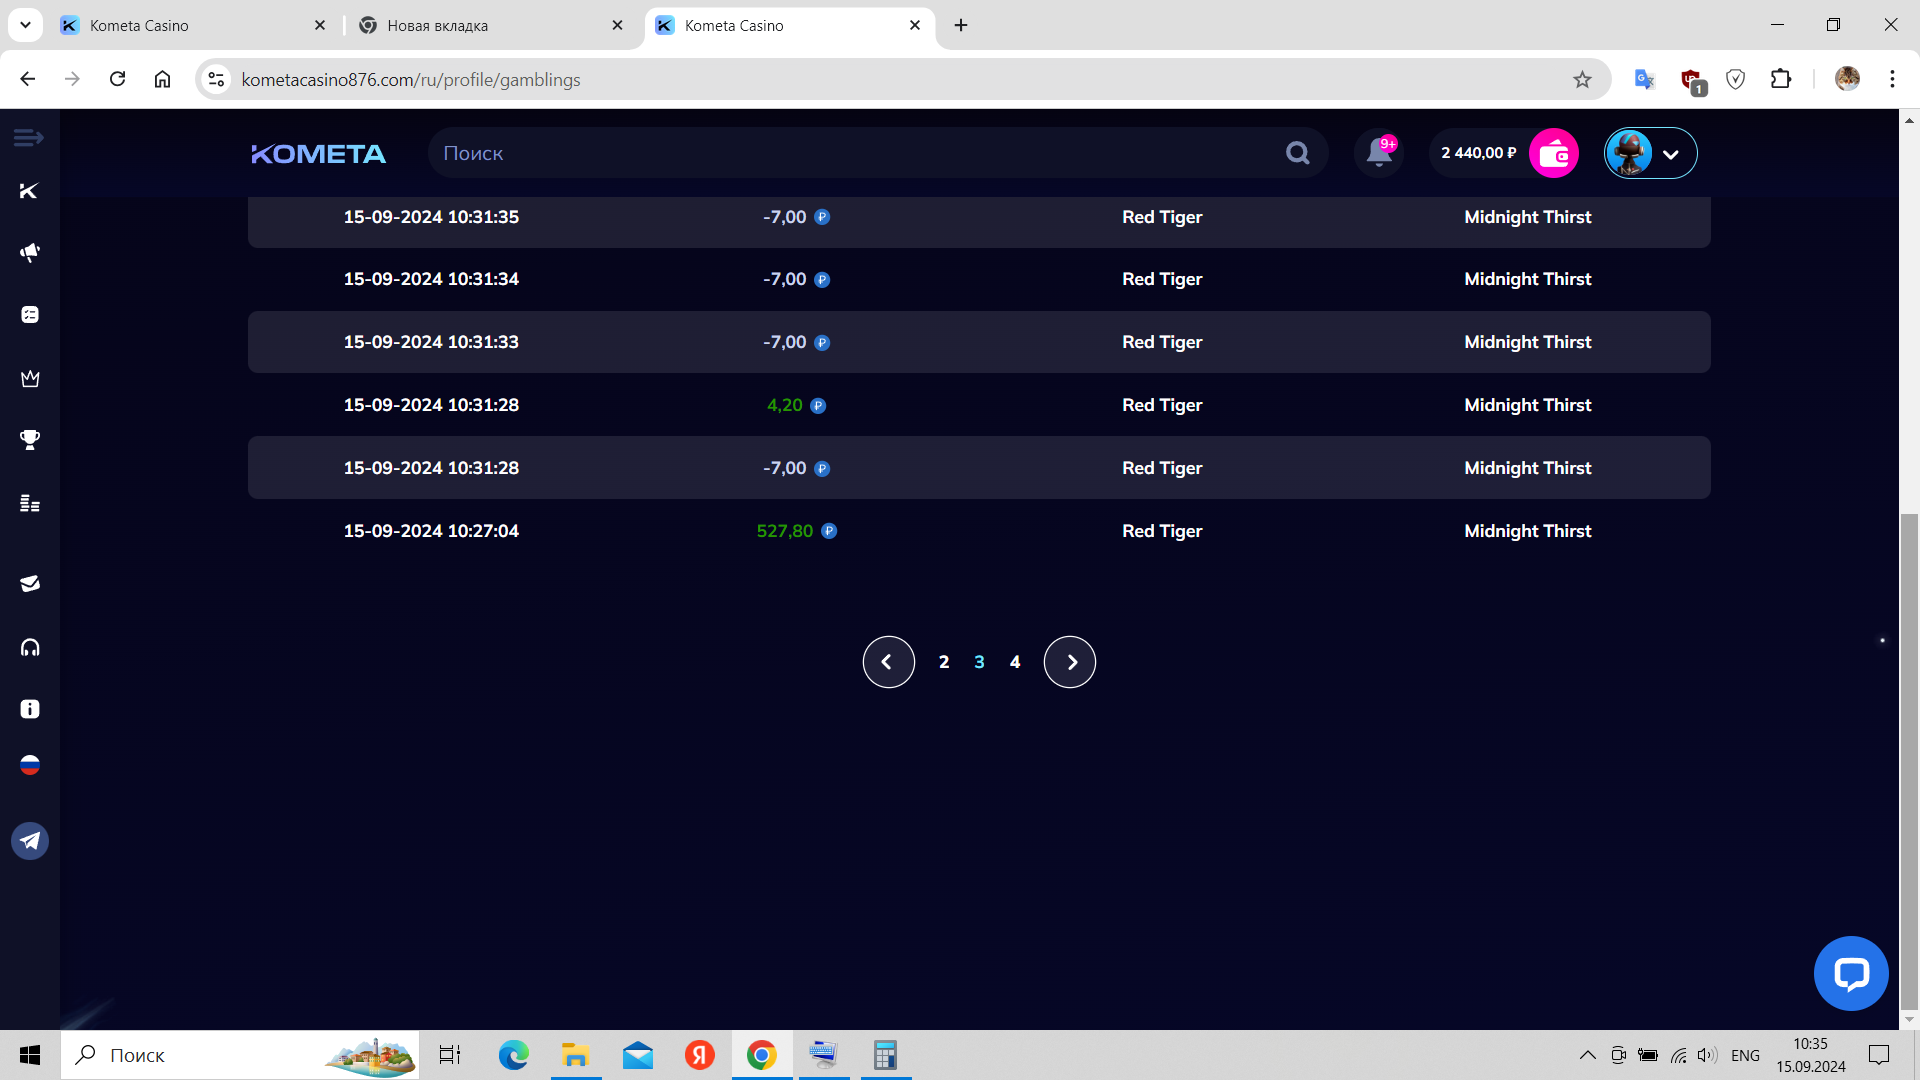Open Microsoft Edge from taskbar

click(x=513, y=1055)
